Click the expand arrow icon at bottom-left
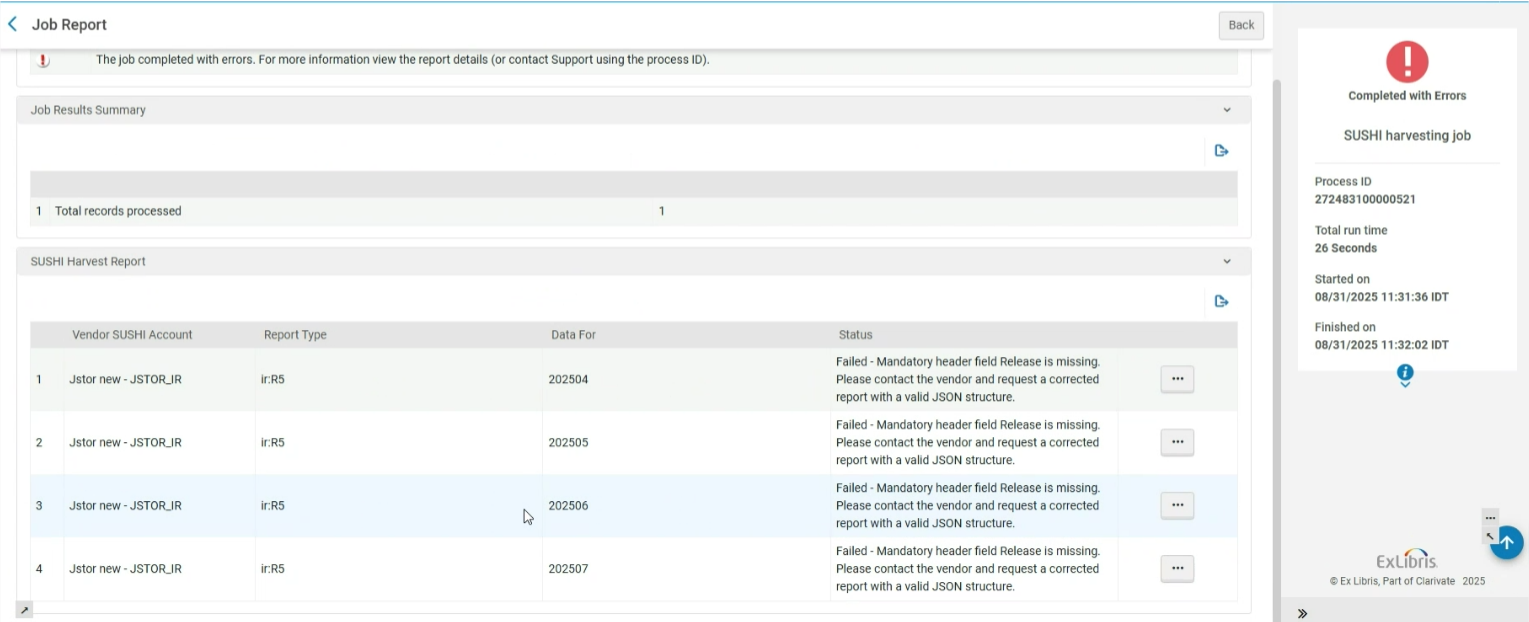The image size is (1529, 622). 24,609
